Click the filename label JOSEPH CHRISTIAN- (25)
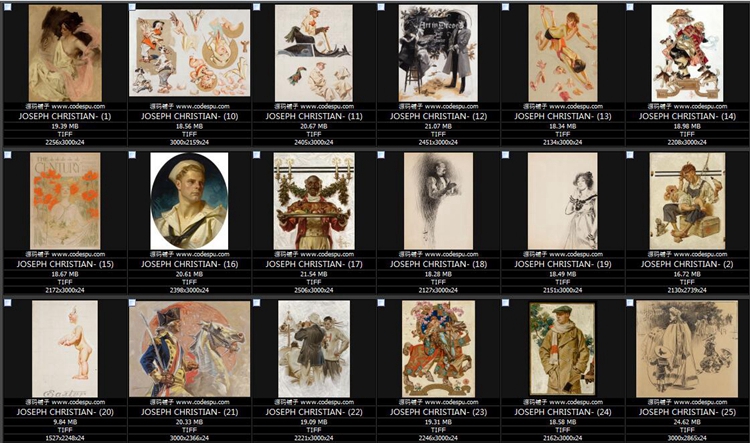The width and height of the screenshot is (750, 443). click(687, 412)
